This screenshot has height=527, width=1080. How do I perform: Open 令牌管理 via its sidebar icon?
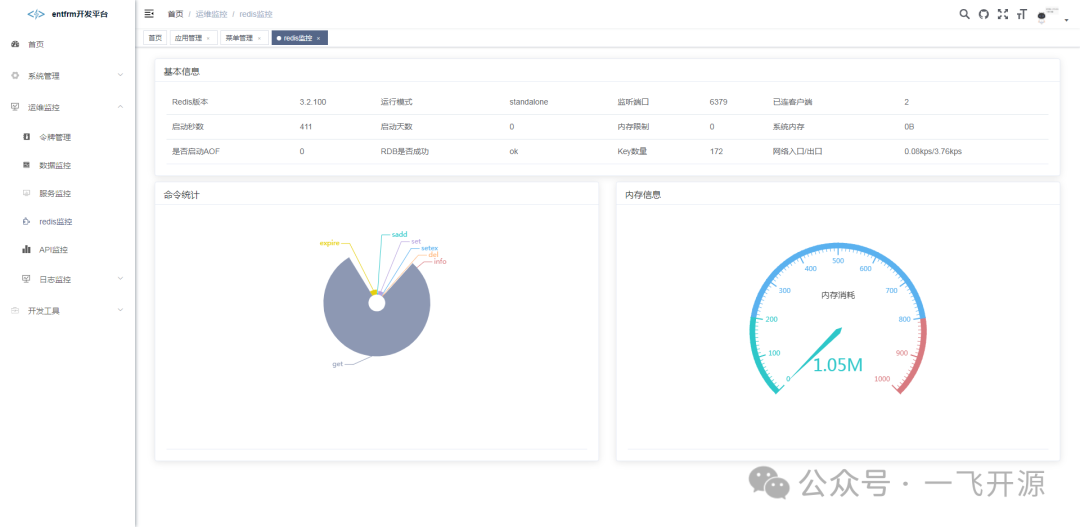(x=26, y=137)
